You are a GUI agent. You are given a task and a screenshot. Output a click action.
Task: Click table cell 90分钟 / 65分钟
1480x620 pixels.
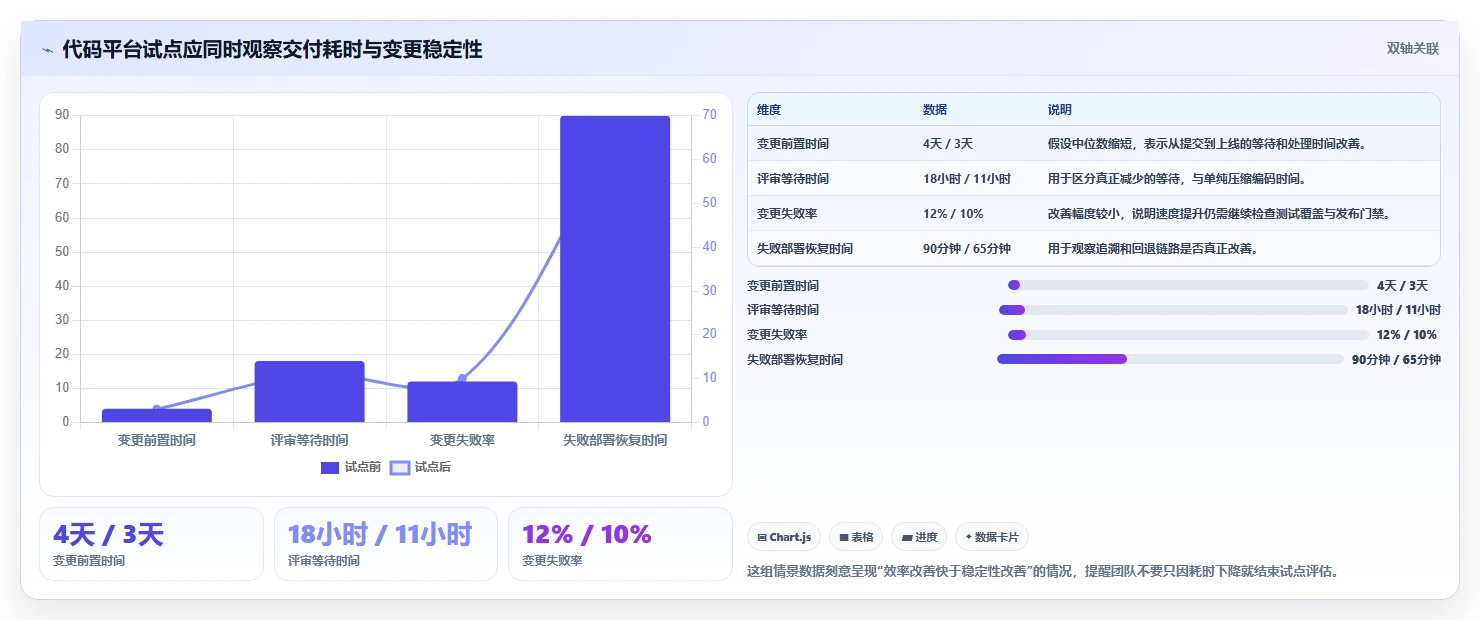(967, 249)
